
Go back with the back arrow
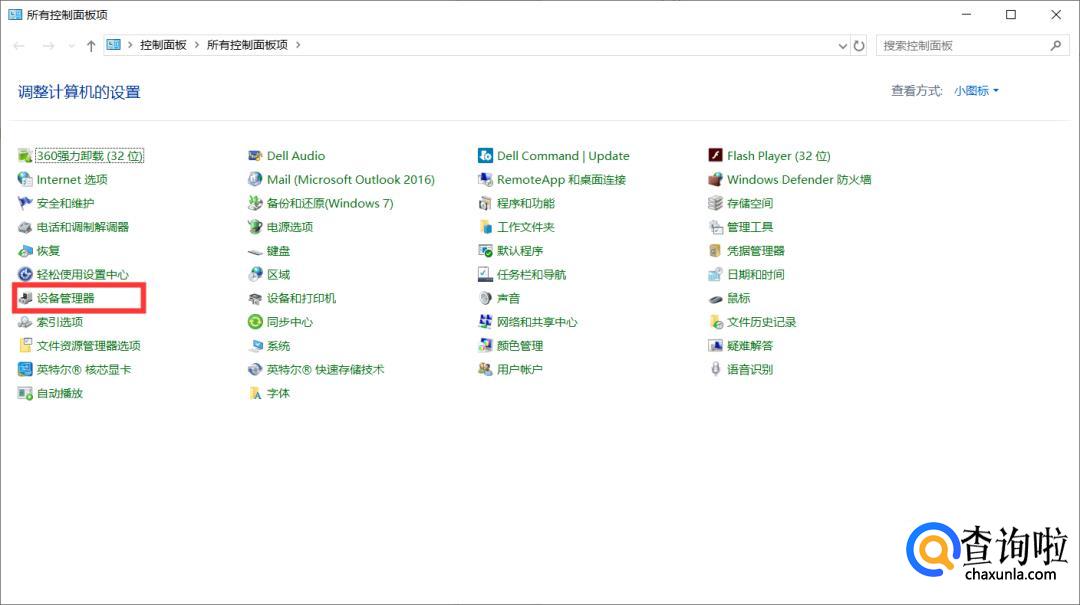click(x=19, y=45)
